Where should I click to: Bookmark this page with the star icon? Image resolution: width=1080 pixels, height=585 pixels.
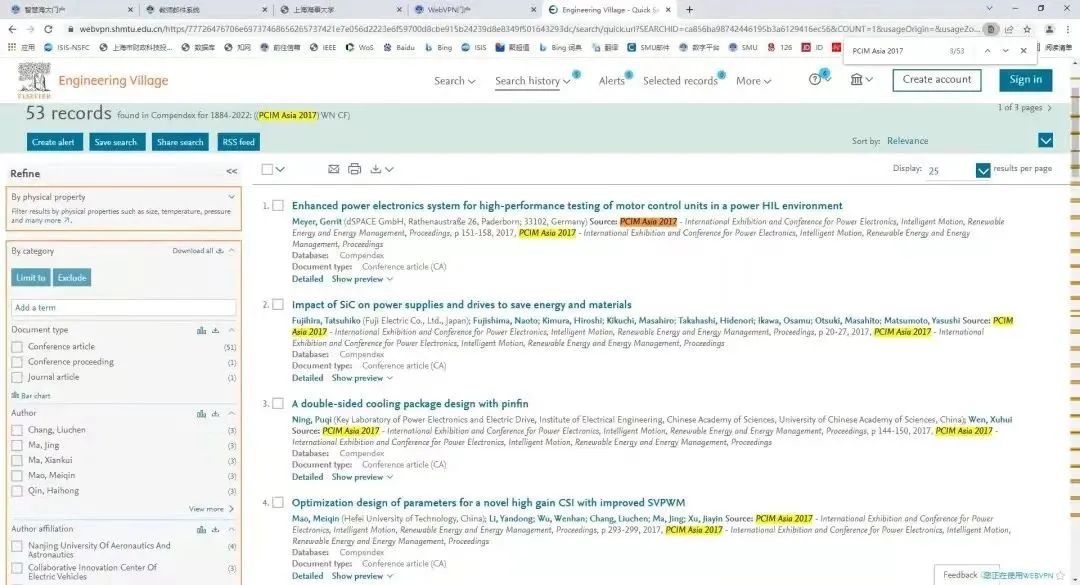click(1026, 29)
